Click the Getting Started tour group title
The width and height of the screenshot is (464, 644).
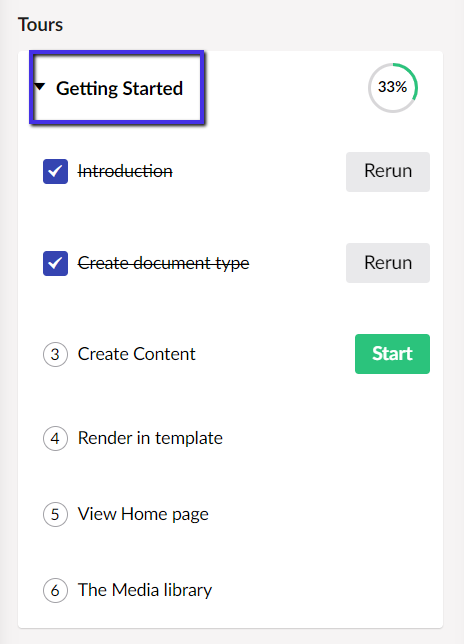[x=119, y=88]
